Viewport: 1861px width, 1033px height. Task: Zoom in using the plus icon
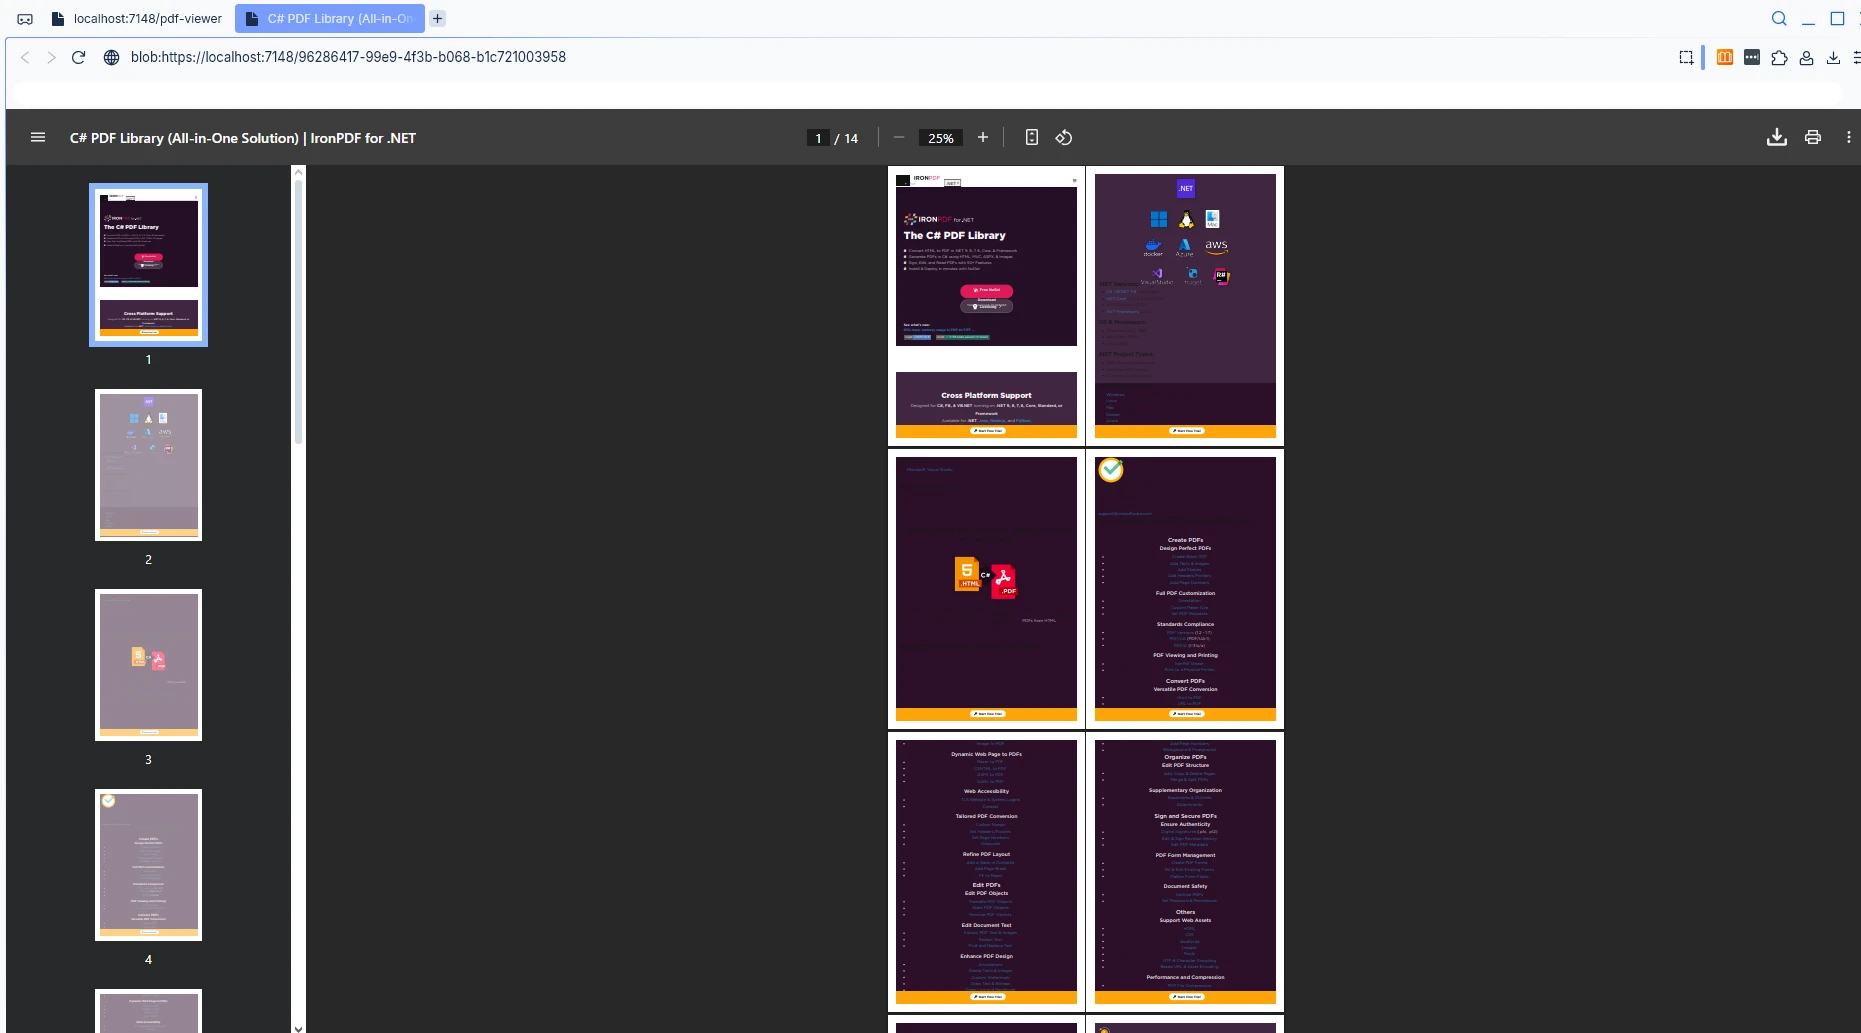pyautogui.click(x=982, y=137)
